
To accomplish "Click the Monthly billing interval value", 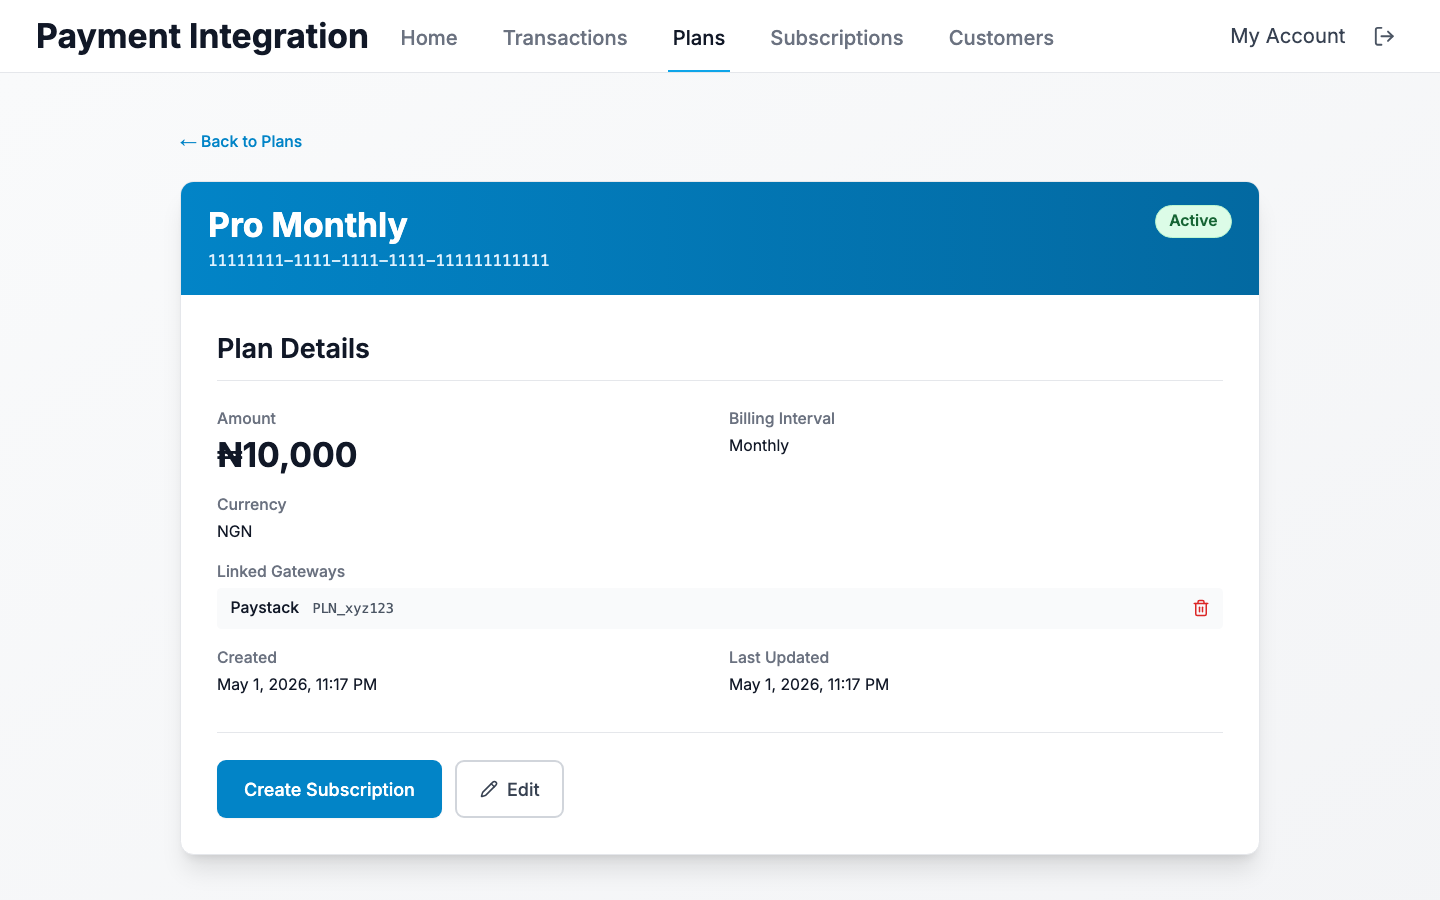I will [759, 445].
